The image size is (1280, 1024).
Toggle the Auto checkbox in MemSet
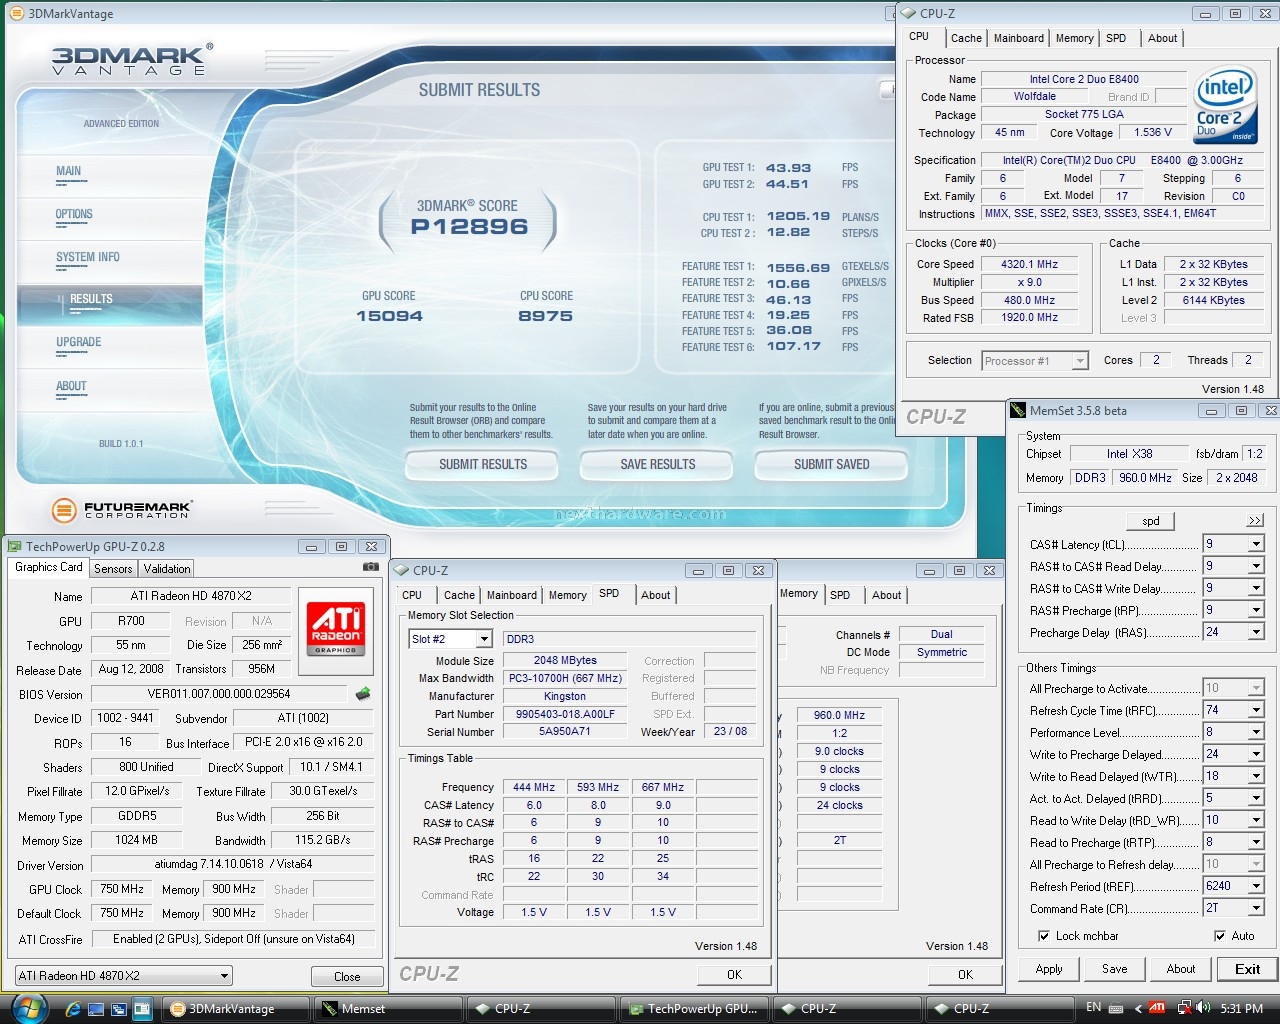(x=1220, y=936)
